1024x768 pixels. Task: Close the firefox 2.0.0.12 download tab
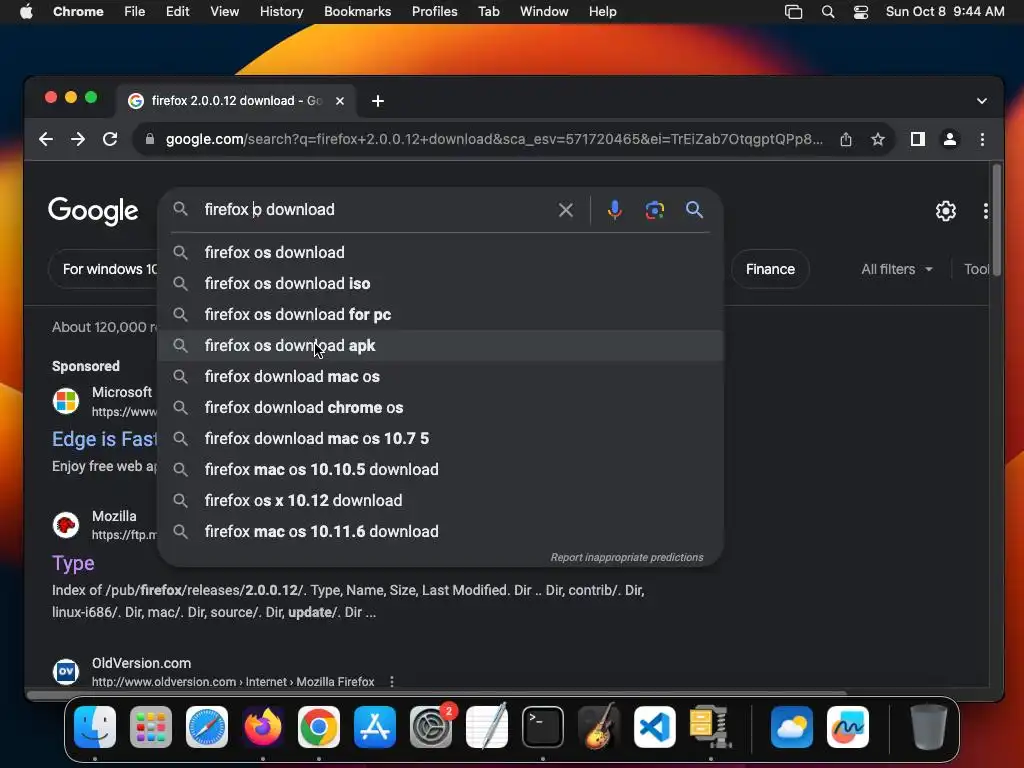click(x=340, y=101)
